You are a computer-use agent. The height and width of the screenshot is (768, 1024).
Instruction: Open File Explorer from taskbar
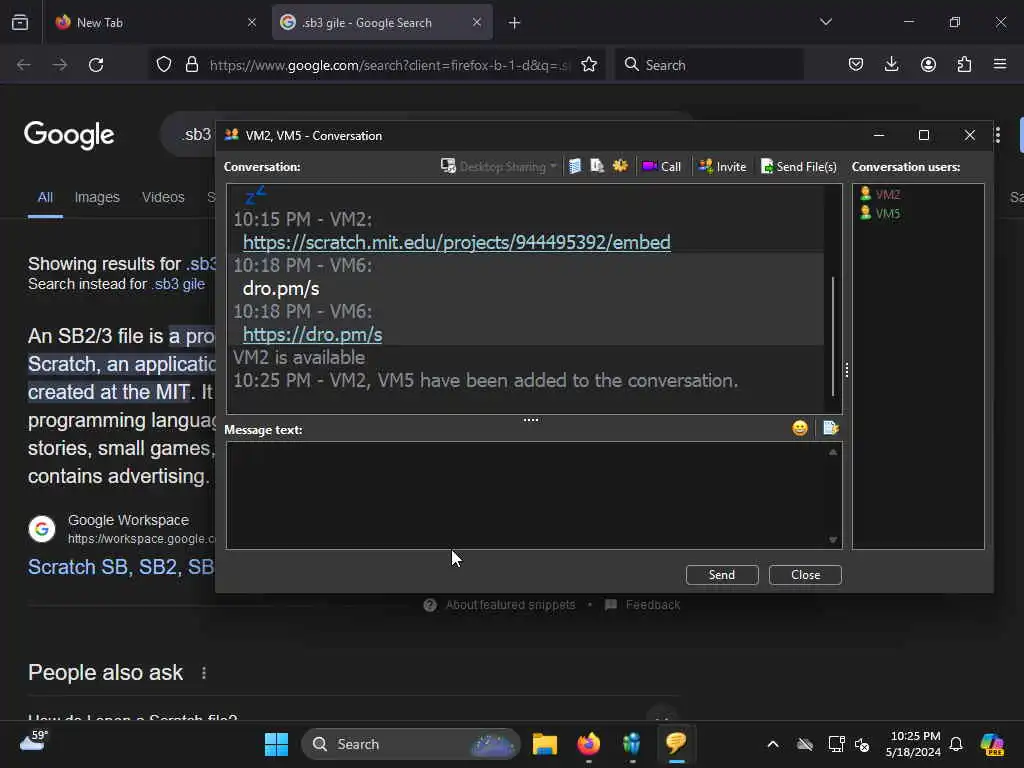point(545,744)
